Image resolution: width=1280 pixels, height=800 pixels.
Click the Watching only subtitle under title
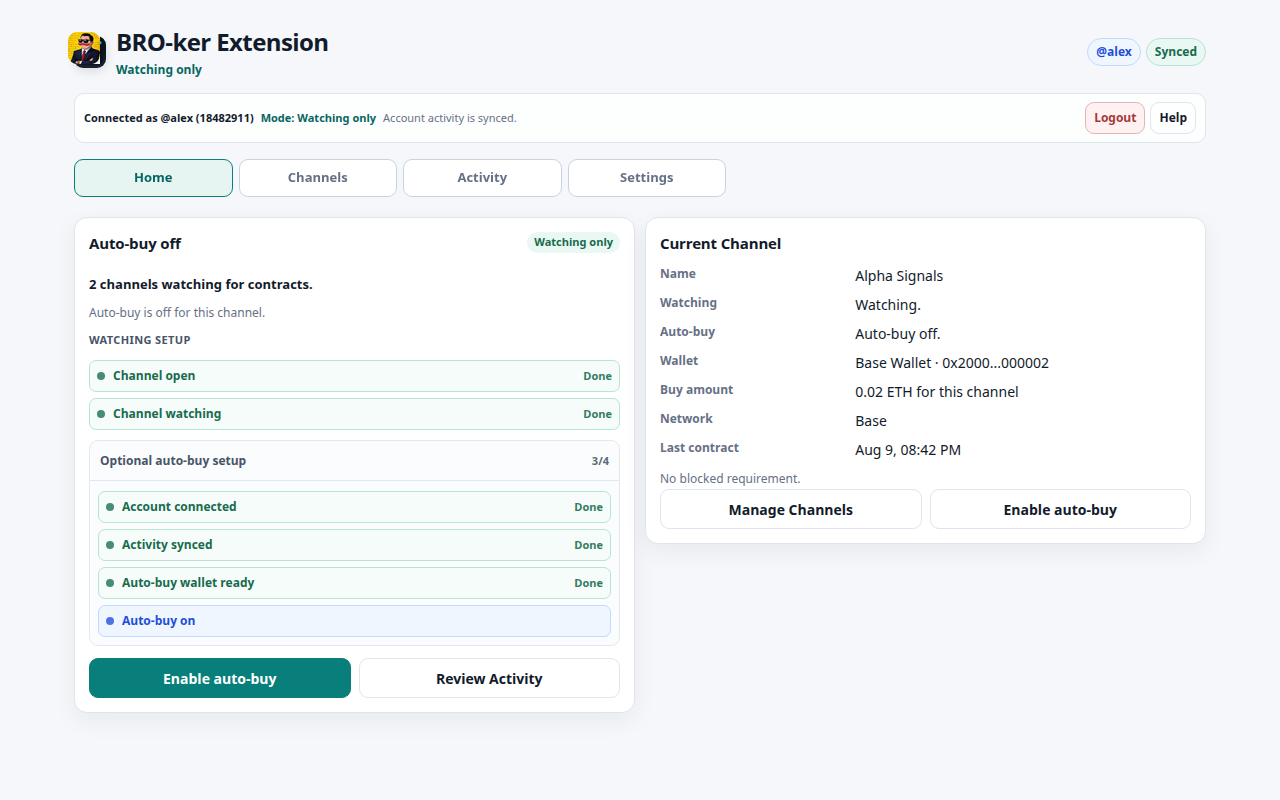point(159,70)
